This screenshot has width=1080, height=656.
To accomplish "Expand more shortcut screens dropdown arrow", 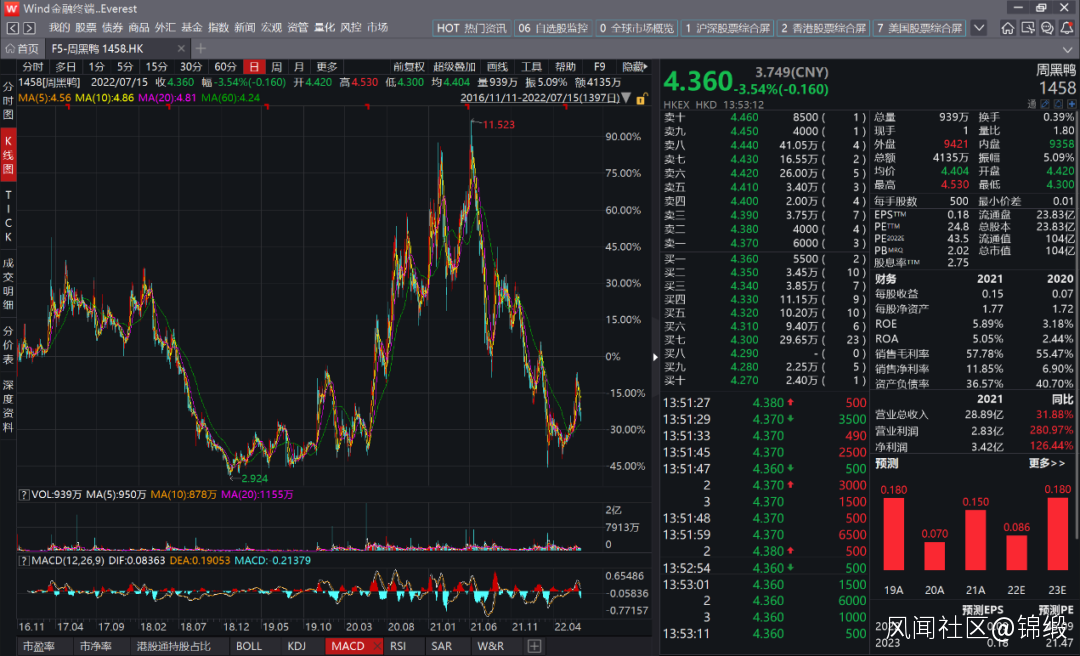I will tap(979, 28).
